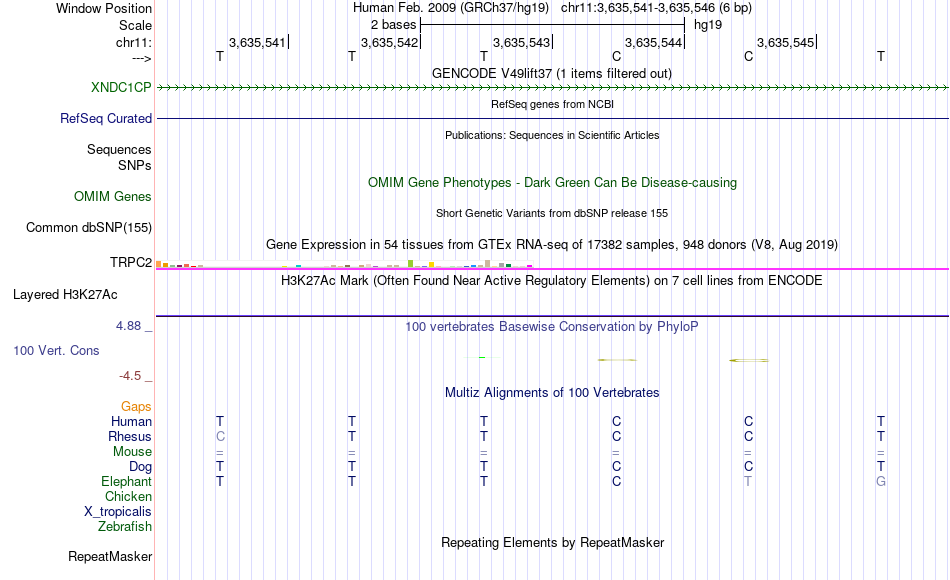Image resolution: width=950 pixels, height=580 pixels.
Task: Click the Rhesus species label
Action: point(130,436)
